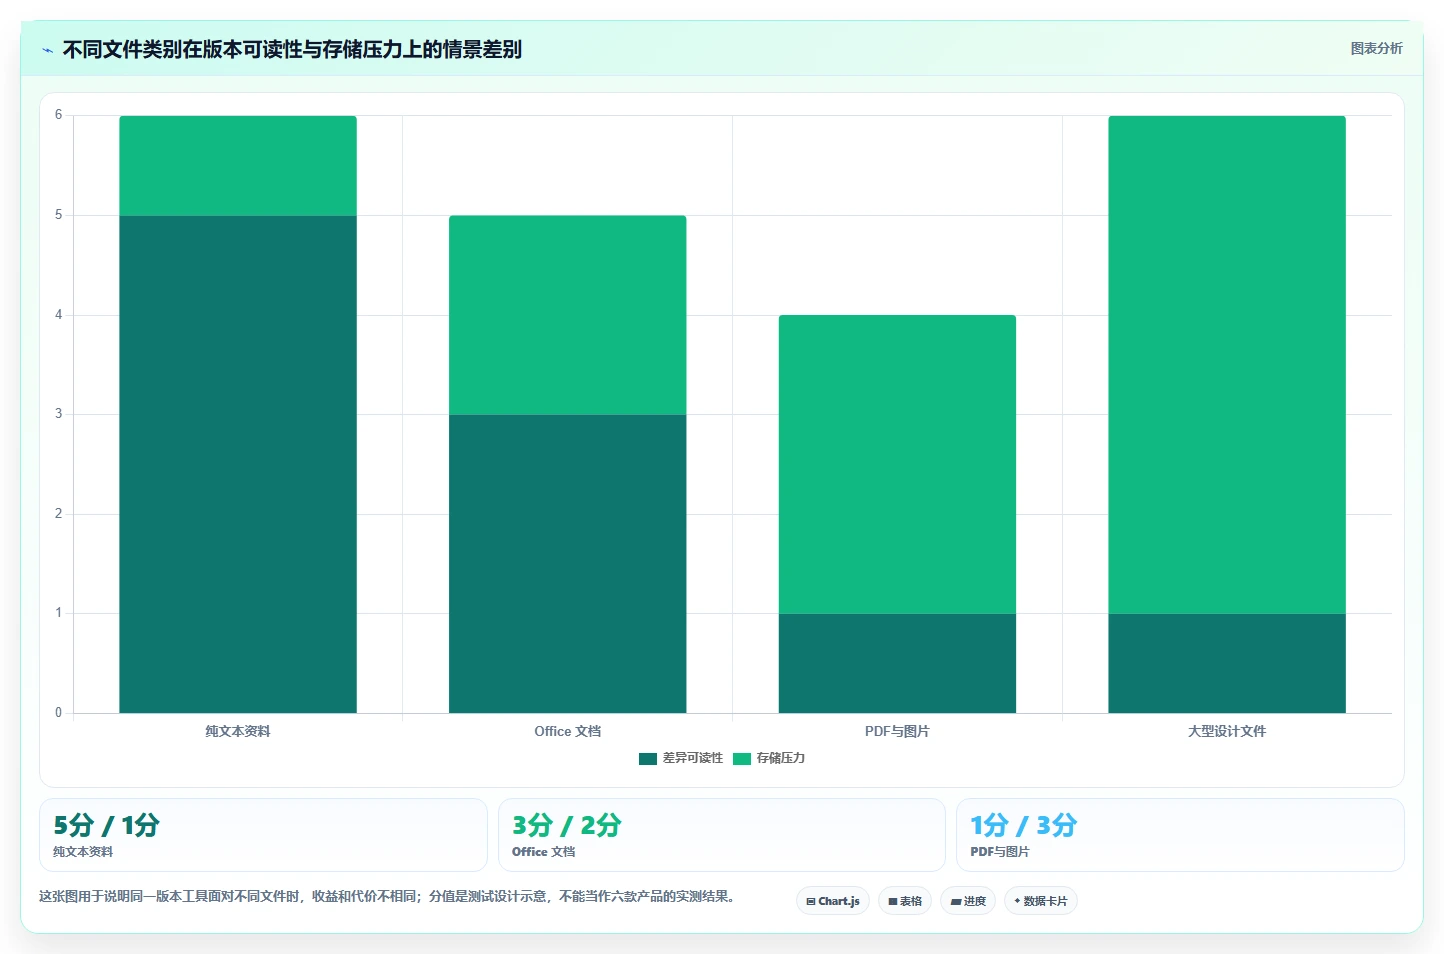1444x954 pixels.
Task: Click the footnote starting 这张图用于说明
Action: (x=389, y=896)
